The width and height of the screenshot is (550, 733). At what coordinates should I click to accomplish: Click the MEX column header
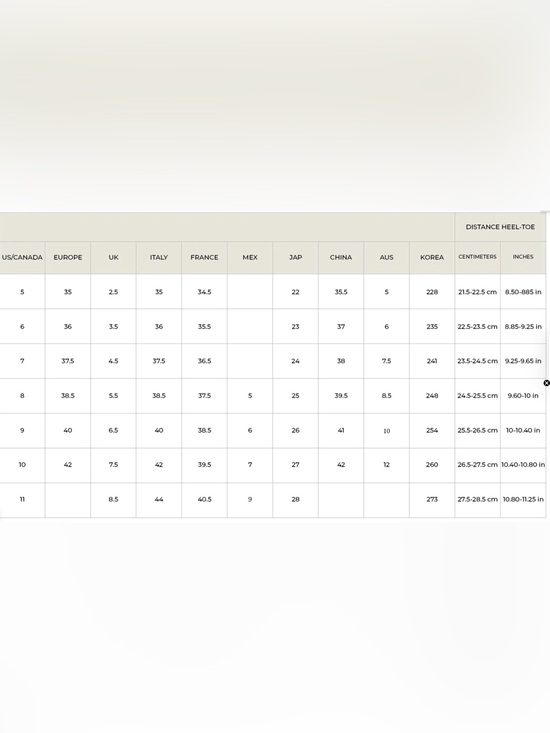250,258
